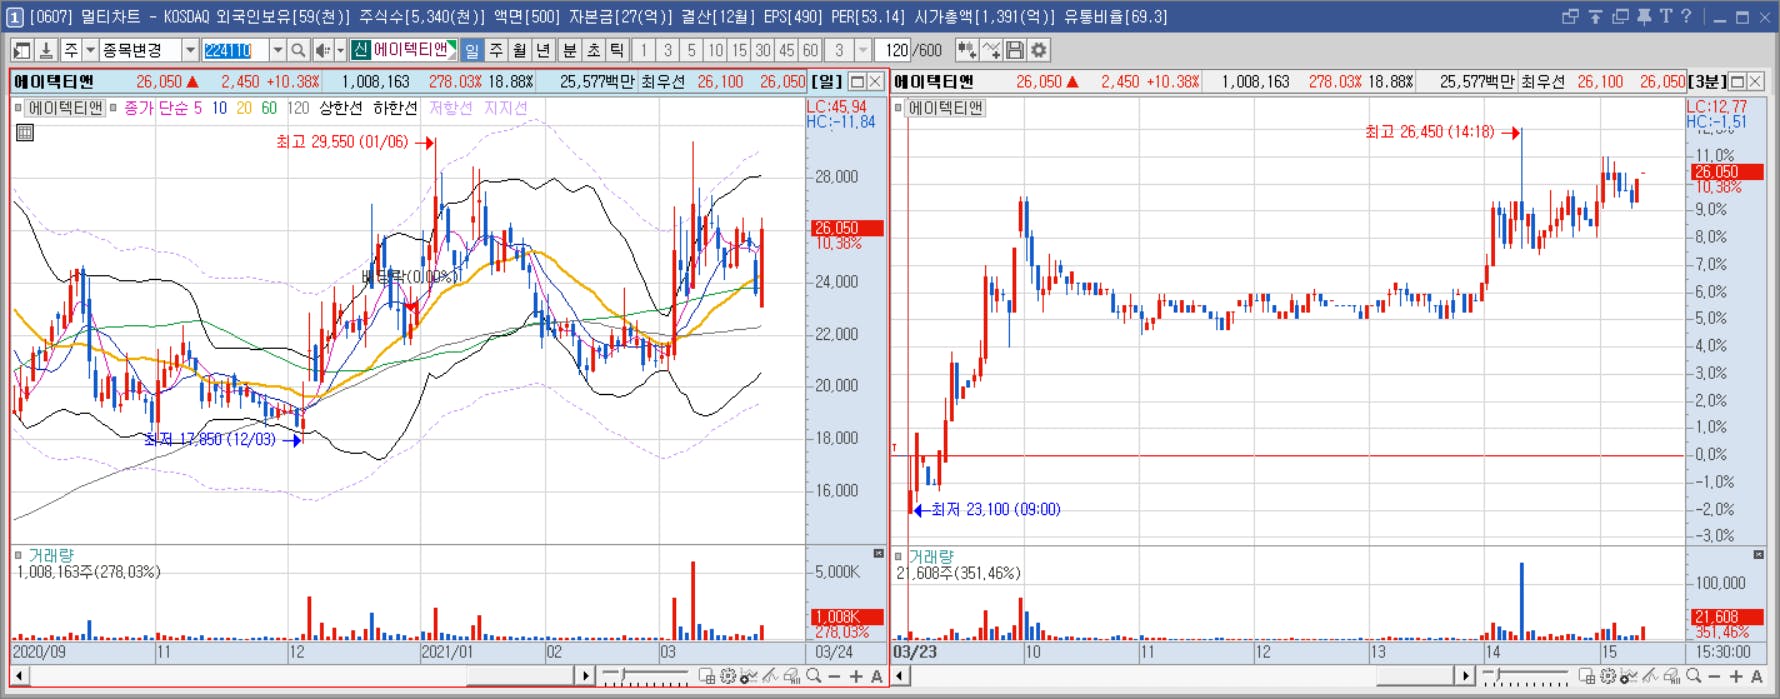Screen dimensions: 1780x699
Task: Open chart settings gear in top toolbar
Action: (1039, 50)
